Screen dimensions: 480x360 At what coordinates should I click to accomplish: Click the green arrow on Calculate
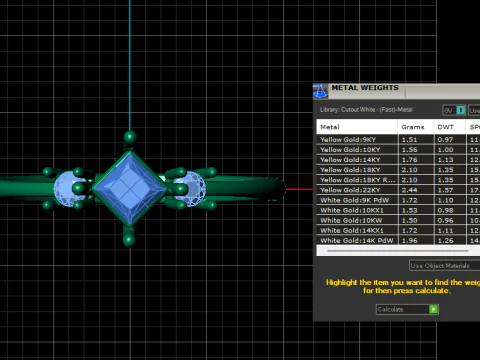[433, 309]
